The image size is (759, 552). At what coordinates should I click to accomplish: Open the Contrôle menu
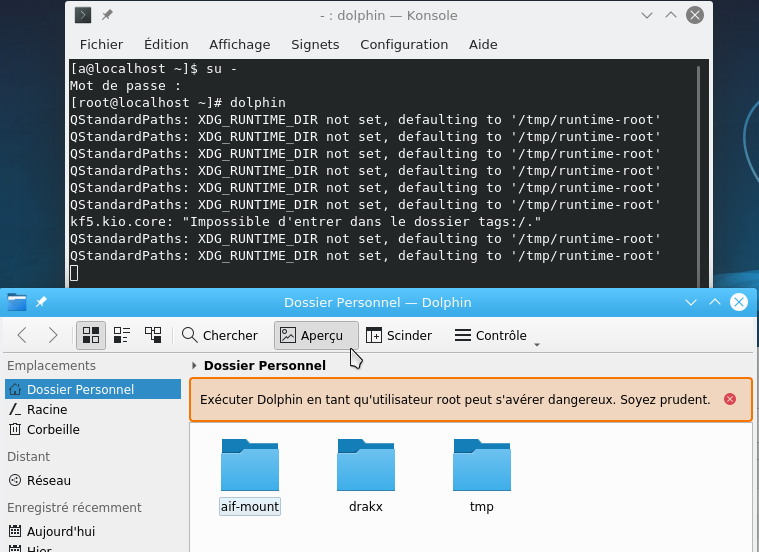coord(491,335)
